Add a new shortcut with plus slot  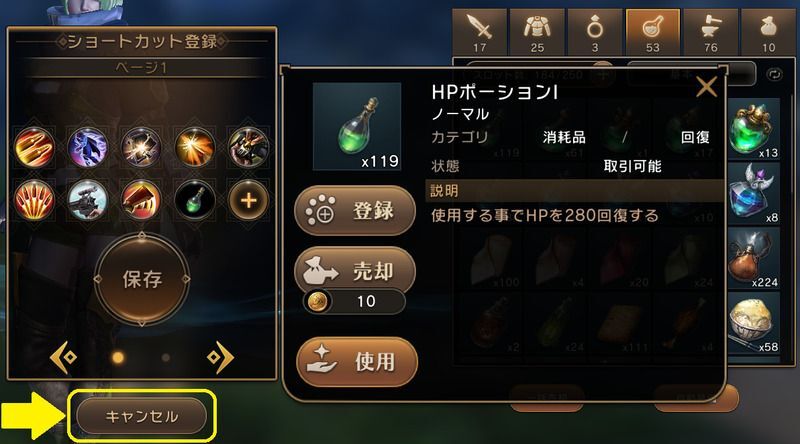click(x=248, y=200)
